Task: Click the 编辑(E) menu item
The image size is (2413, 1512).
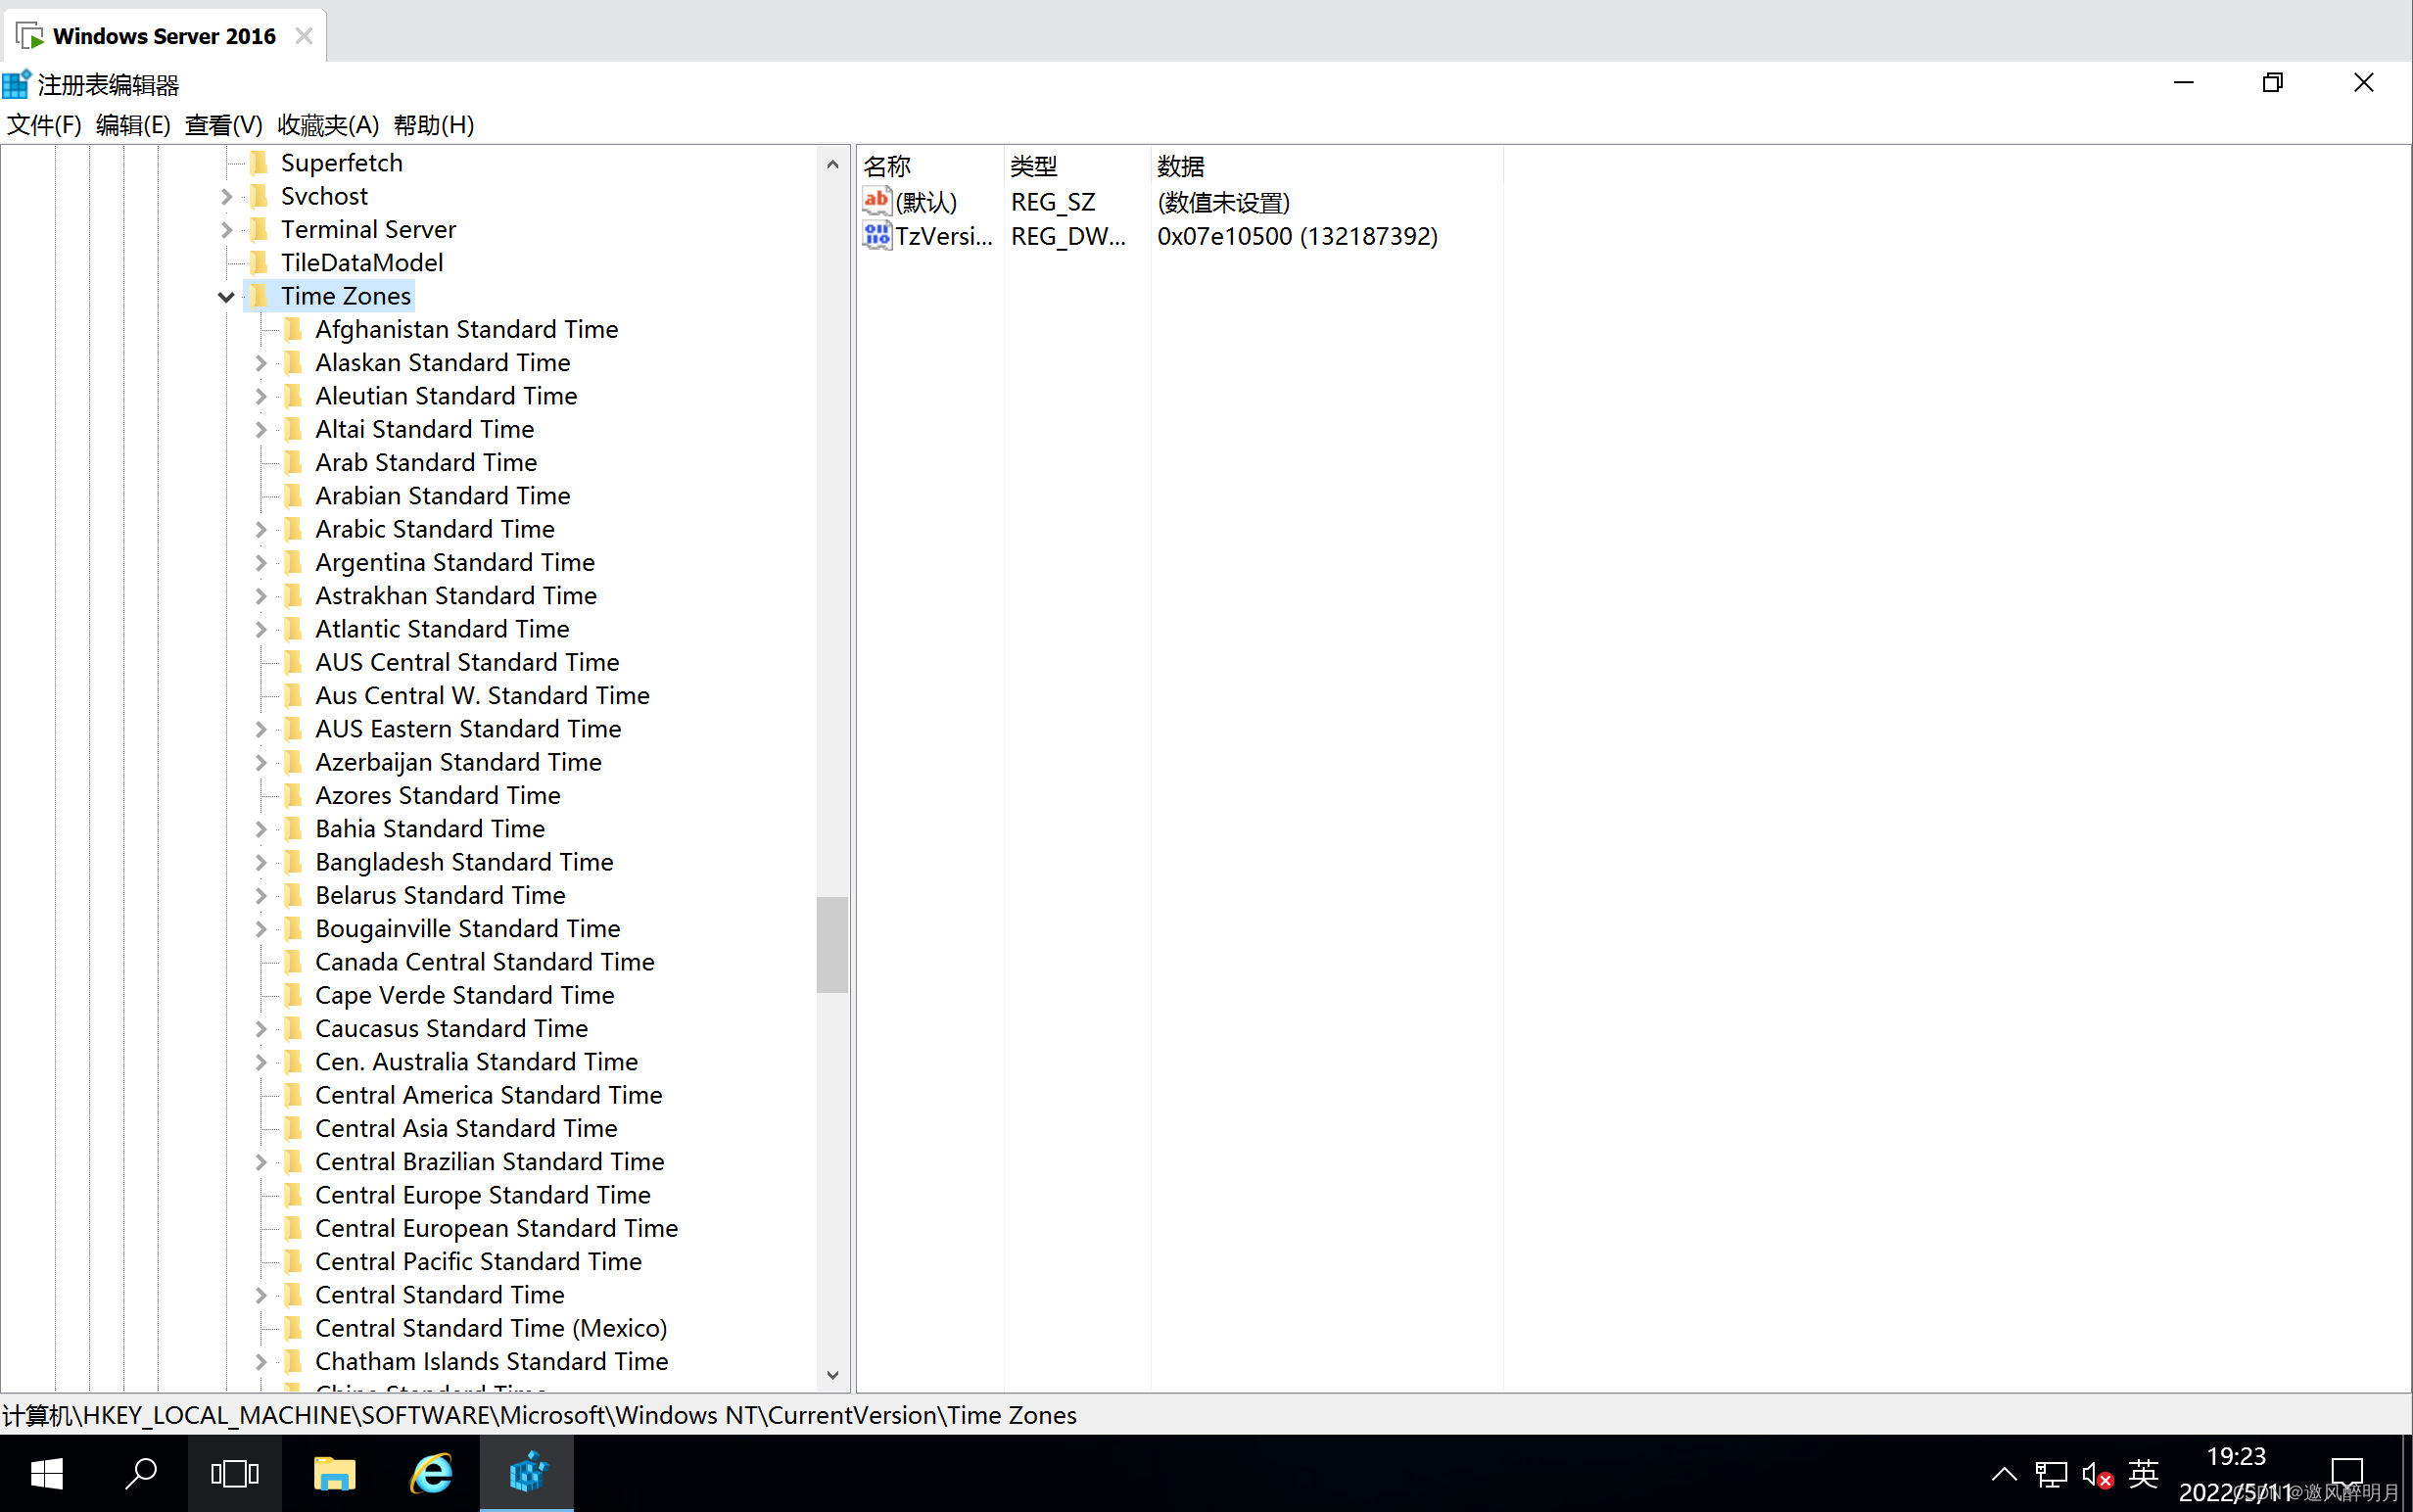Action: (129, 123)
